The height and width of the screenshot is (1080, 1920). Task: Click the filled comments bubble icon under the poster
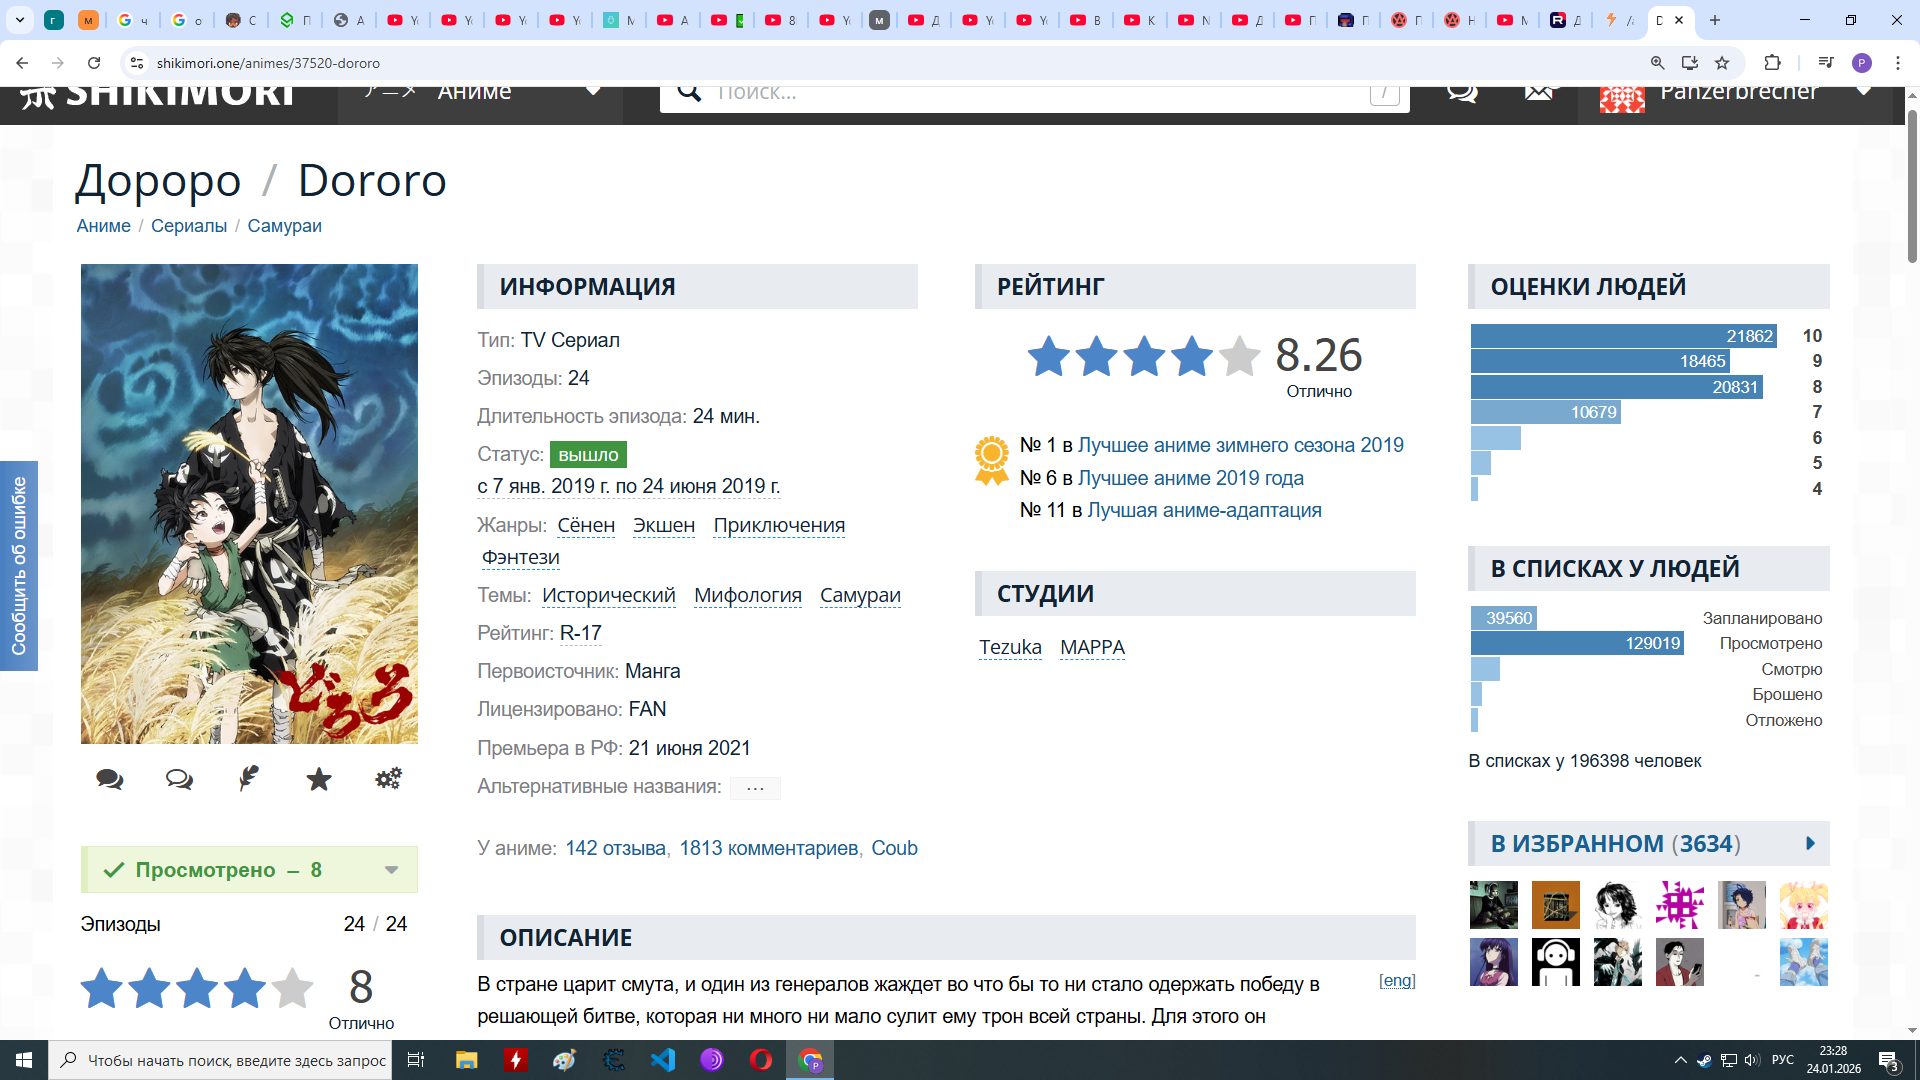click(x=110, y=779)
